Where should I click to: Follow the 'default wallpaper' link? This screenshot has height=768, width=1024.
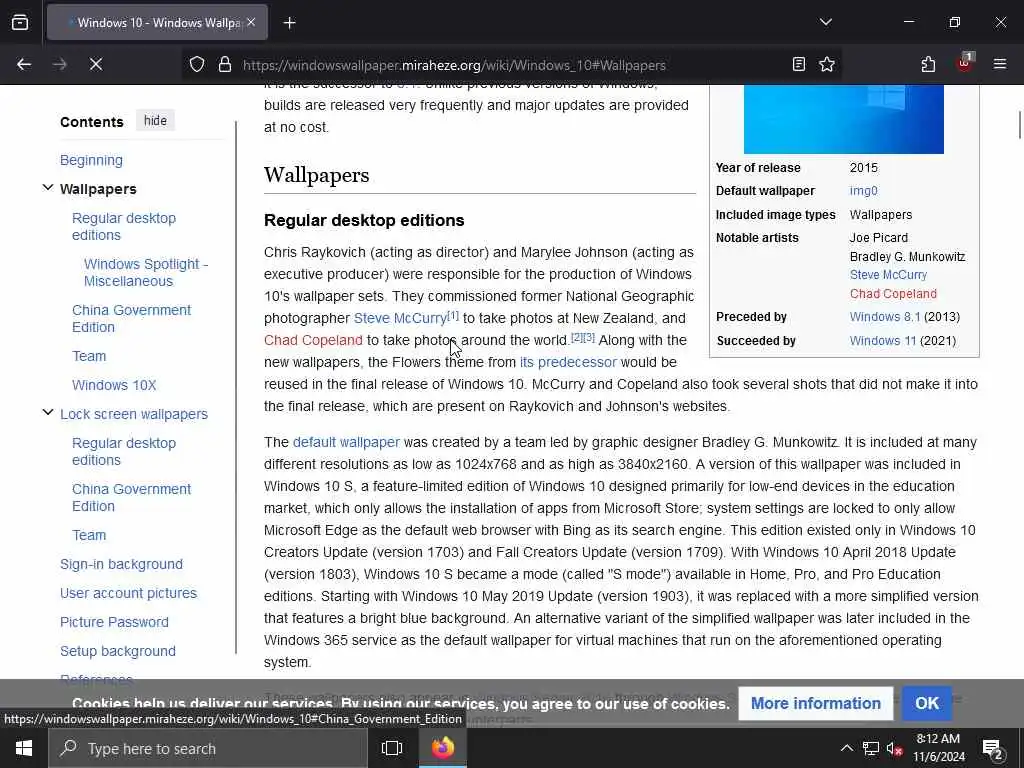click(x=346, y=442)
